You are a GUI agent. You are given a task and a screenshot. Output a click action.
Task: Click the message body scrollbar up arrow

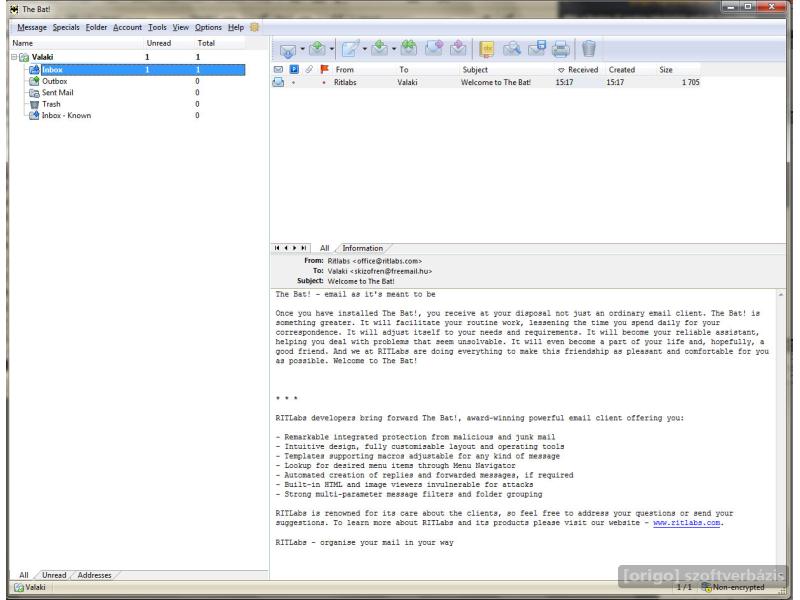[781, 294]
